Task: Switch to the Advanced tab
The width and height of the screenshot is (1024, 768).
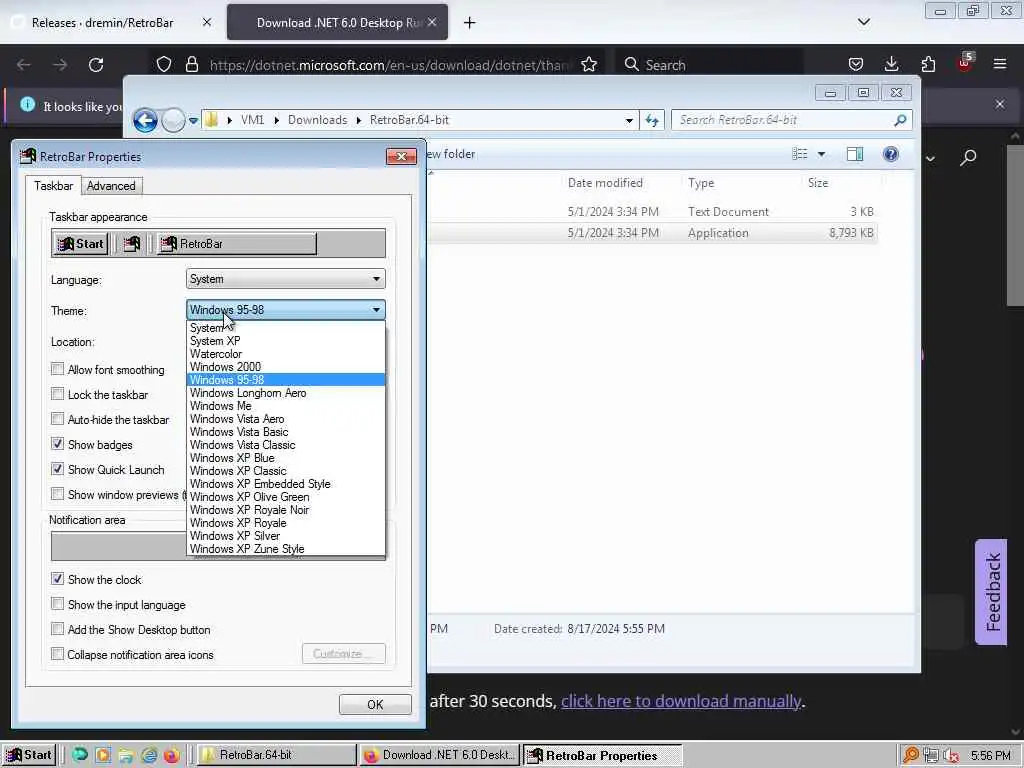Action: 111,186
